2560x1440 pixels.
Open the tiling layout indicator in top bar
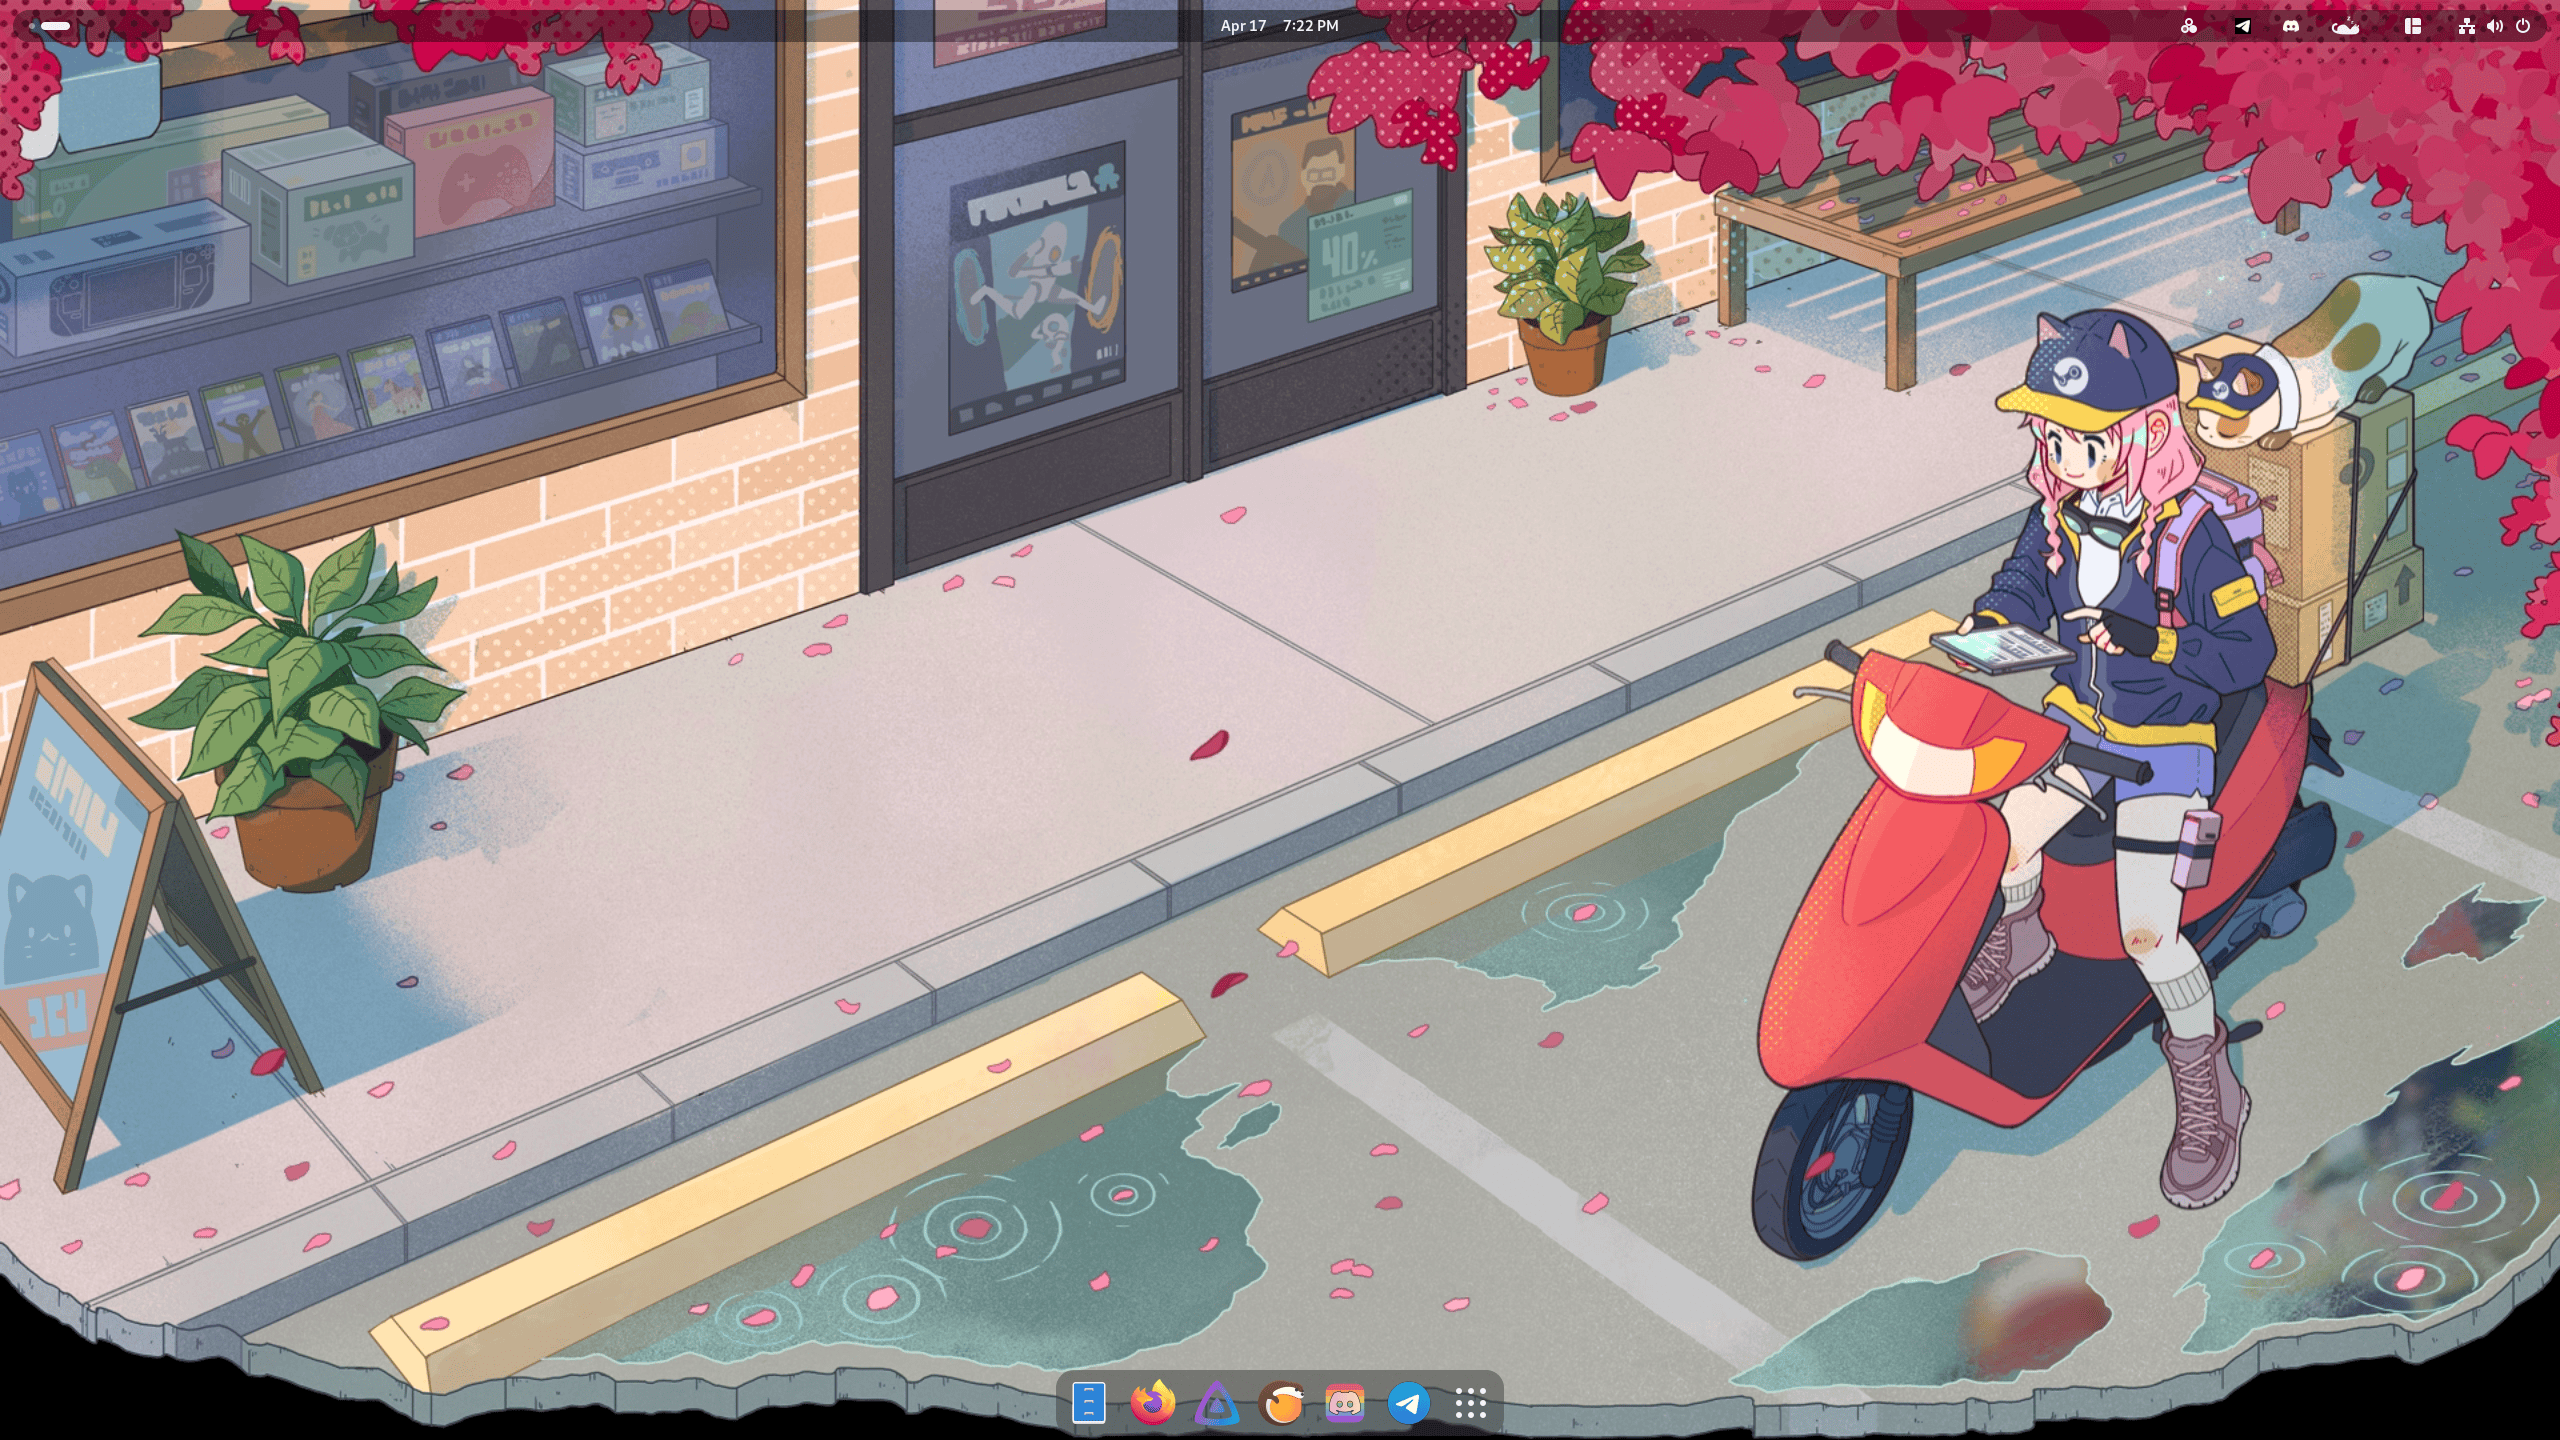point(2413,26)
